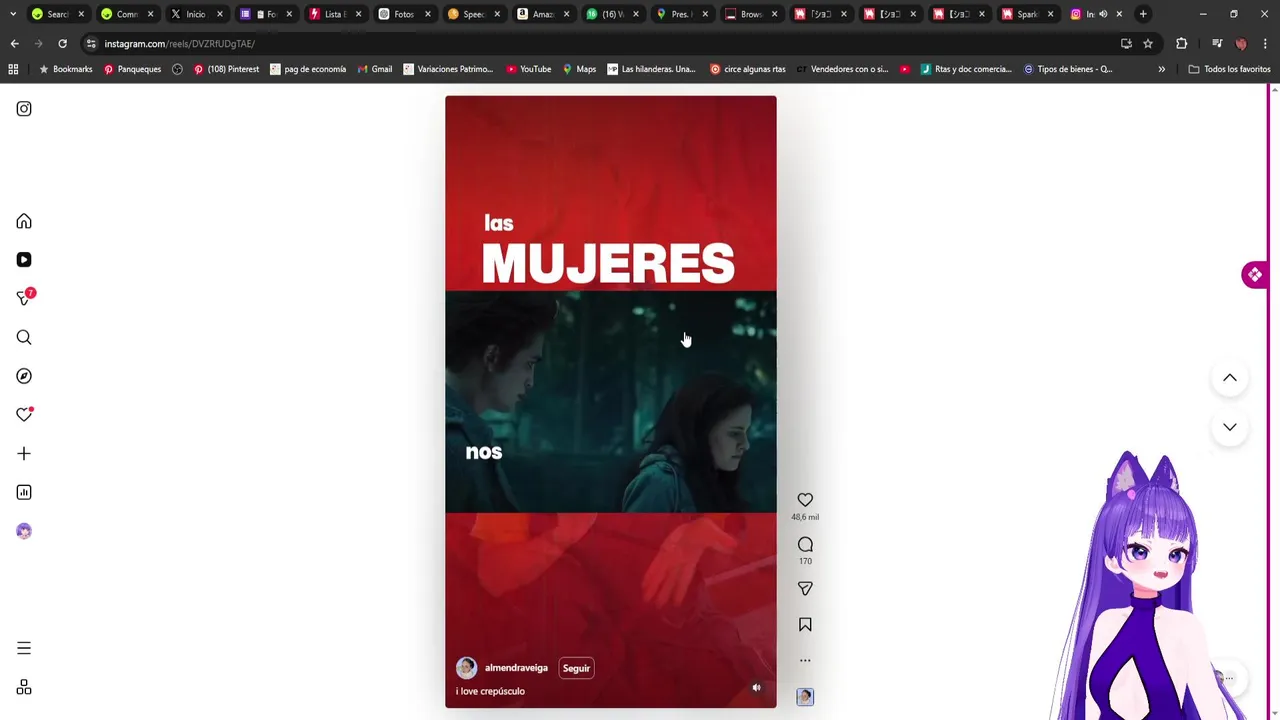Share the reel with the paper plane icon

pyautogui.click(x=805, y=589)
